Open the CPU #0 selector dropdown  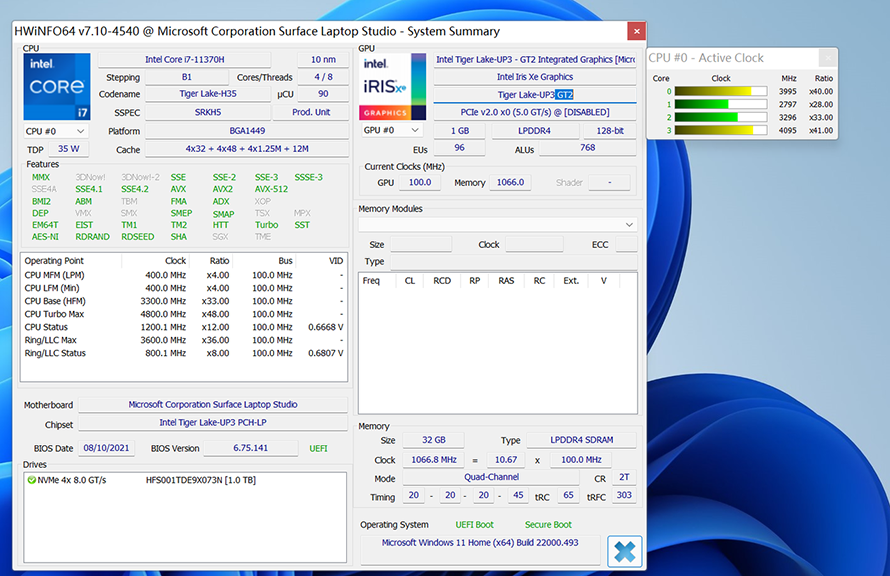[x=56, y=131]
